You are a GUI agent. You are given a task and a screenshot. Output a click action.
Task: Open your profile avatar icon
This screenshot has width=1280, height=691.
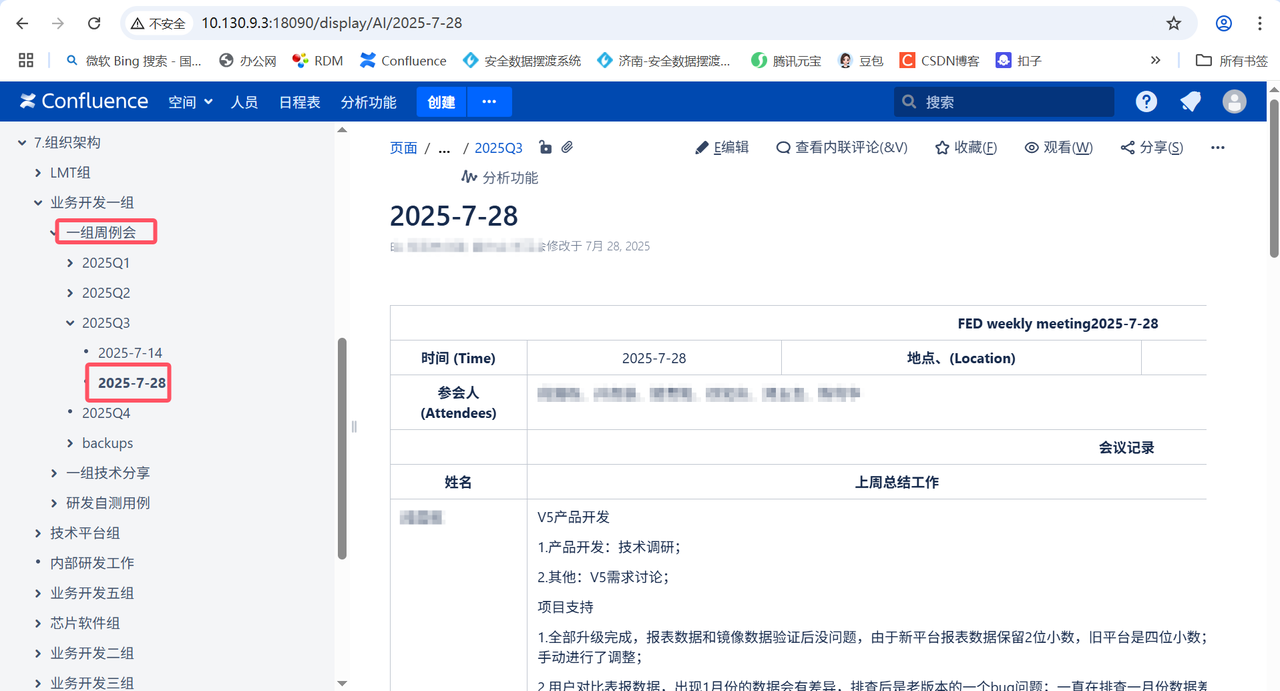[1234, 101]
